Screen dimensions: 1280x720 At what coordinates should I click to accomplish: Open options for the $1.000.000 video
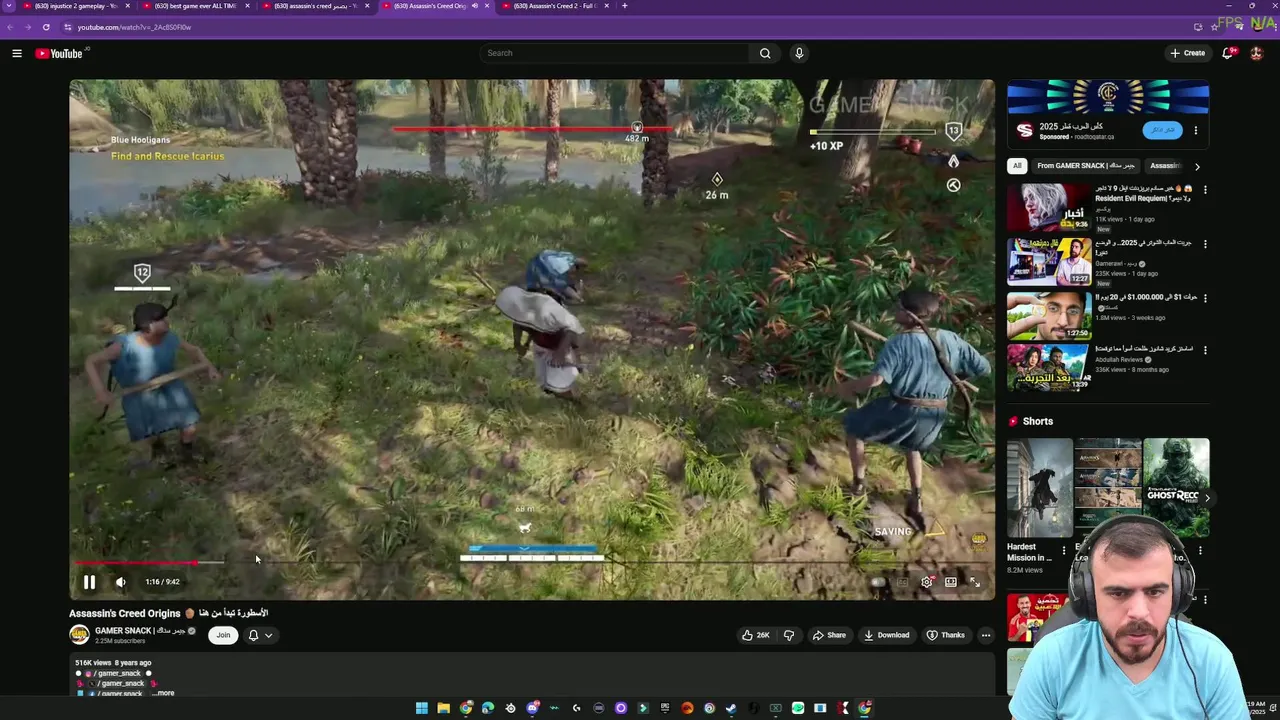coord(1205,298)
